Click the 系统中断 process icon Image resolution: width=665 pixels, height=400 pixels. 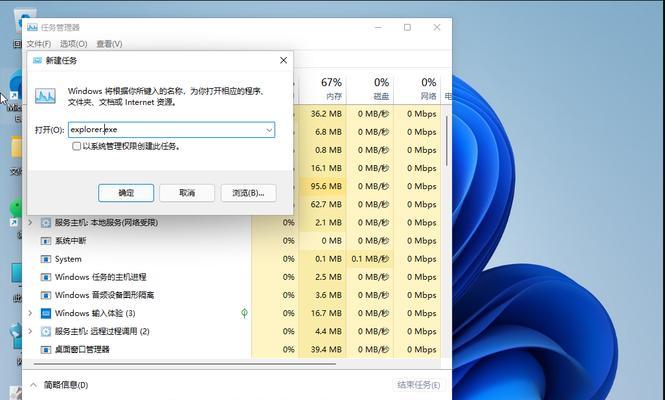46,241
